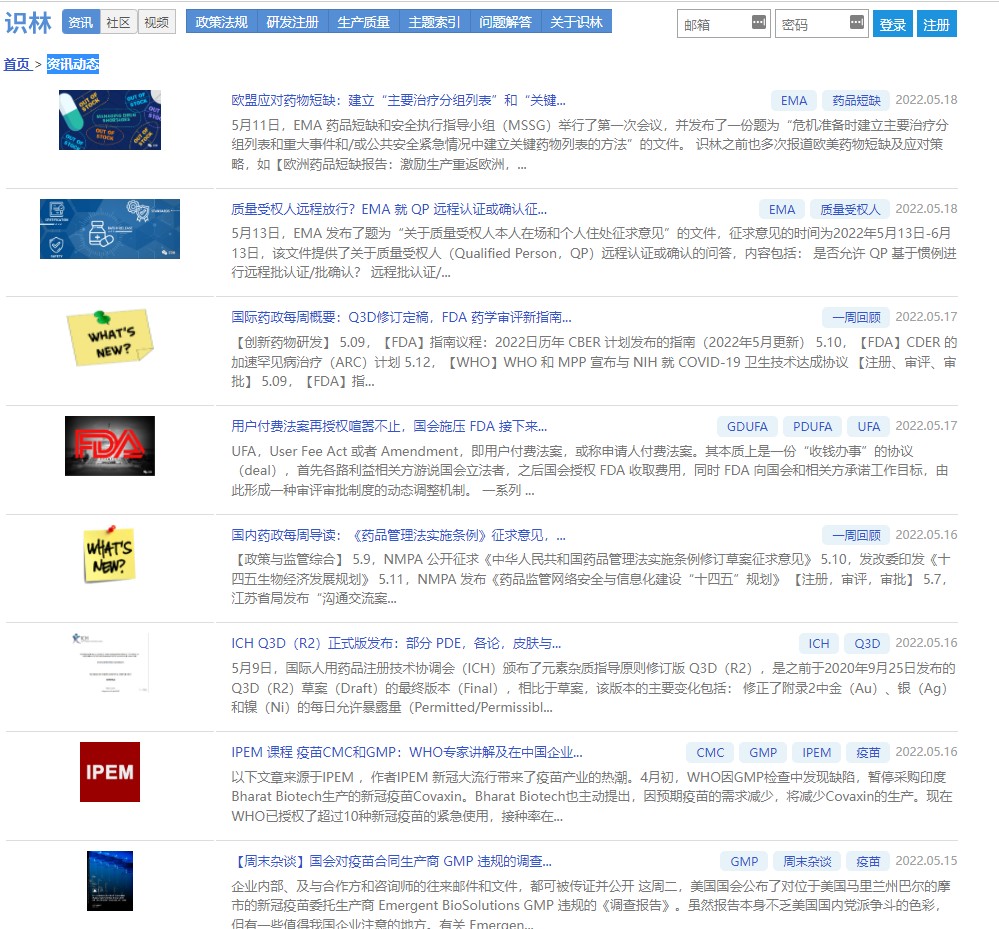Click the password manager icon in 密码 field
Image resolution: width=999 pixels, height=929 pixels.
pos(856,23)
